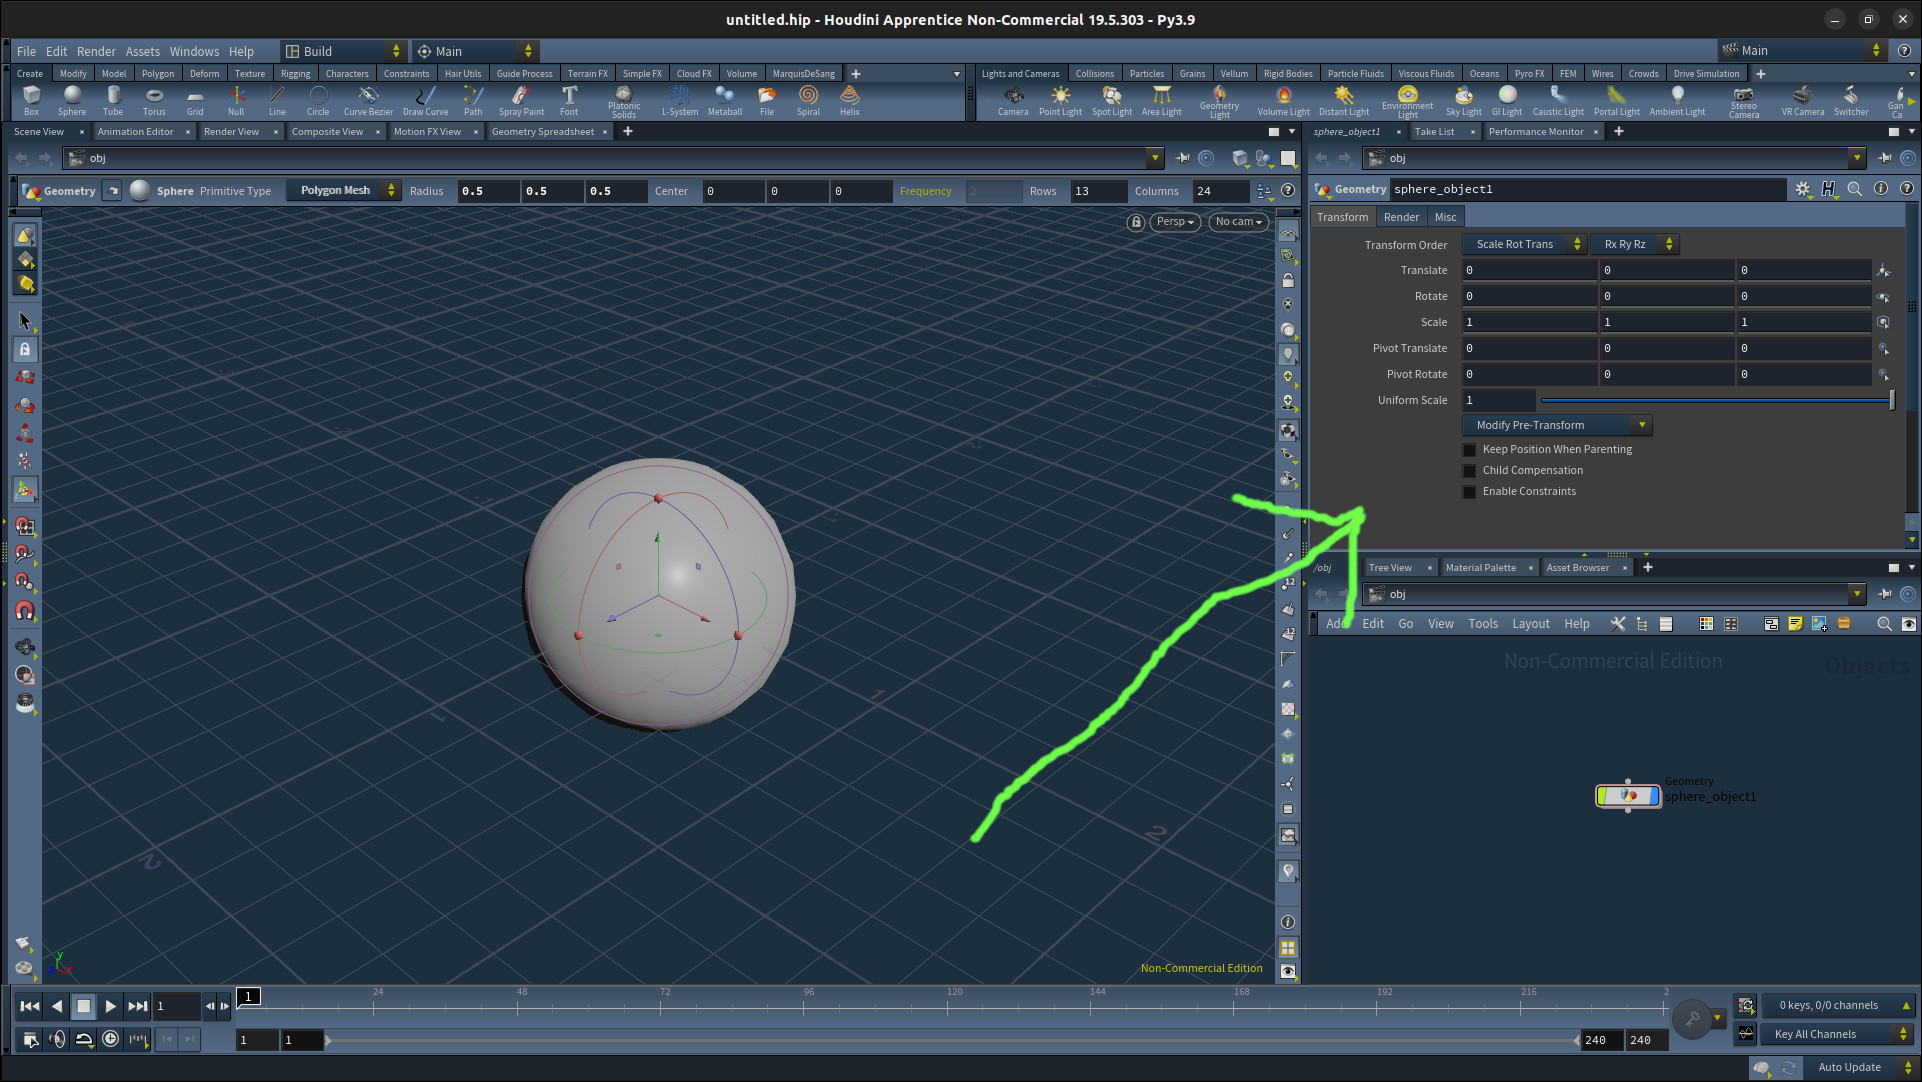Add a Camera from the shelf
Viewport: 1922px width, 1082px height.
(x=1013, y=100)
